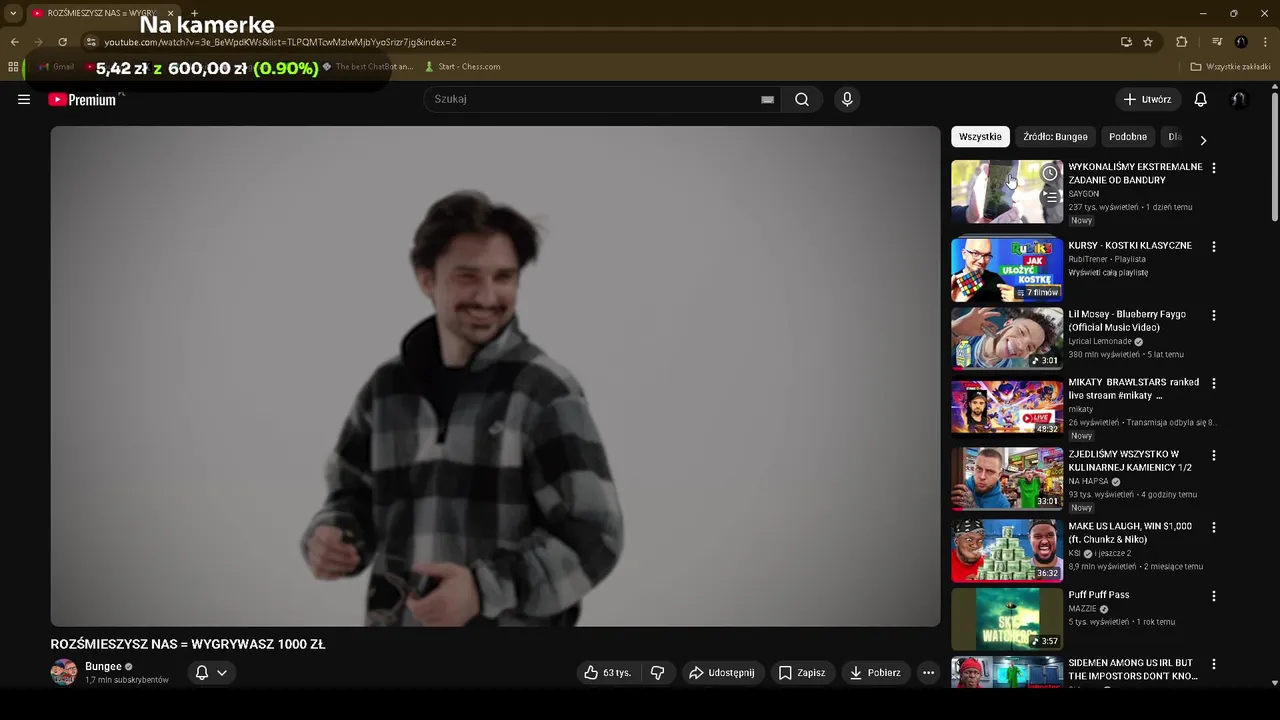
Task: Open the Gmail bookmark
Action: click(x=57, y=67)
